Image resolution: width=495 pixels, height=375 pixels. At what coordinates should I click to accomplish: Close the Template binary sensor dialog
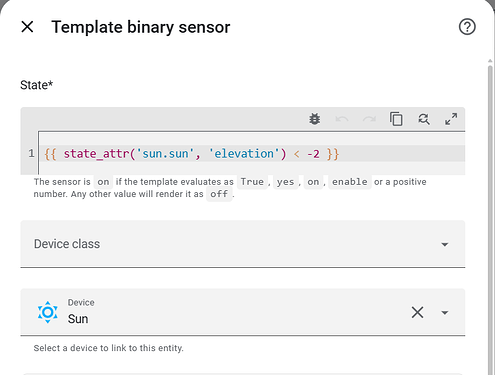[x=27, y=27]
